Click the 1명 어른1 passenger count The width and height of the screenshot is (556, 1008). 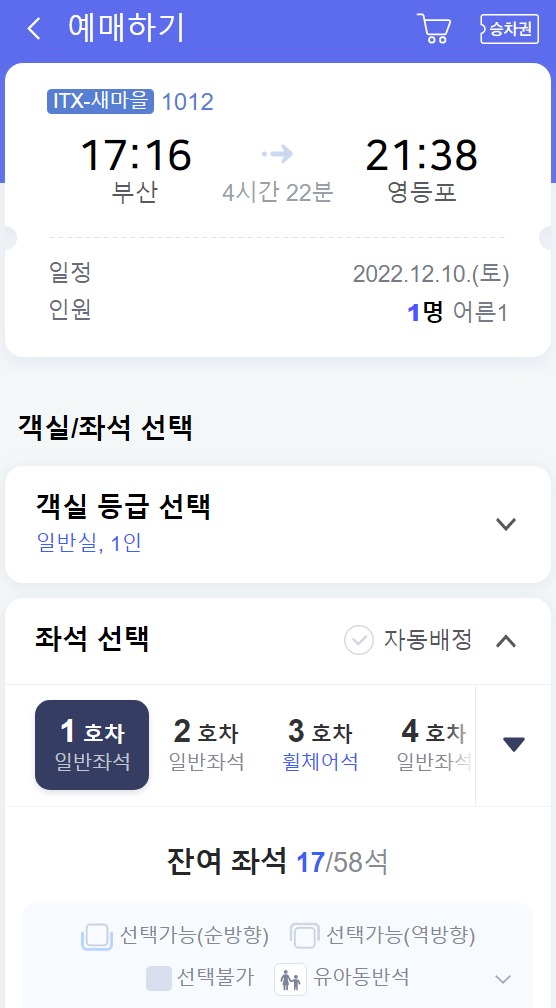click(x=458, y=312)
